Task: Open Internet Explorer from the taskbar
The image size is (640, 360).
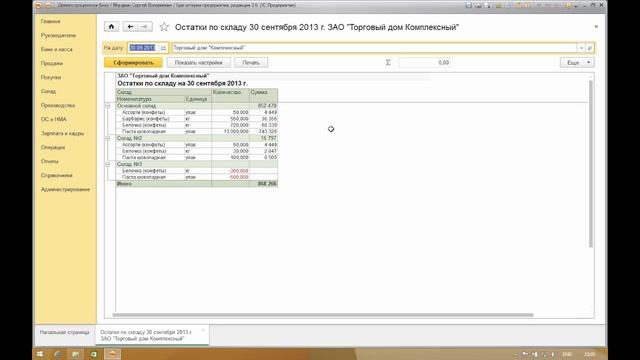Action: (x=58, y=354)
